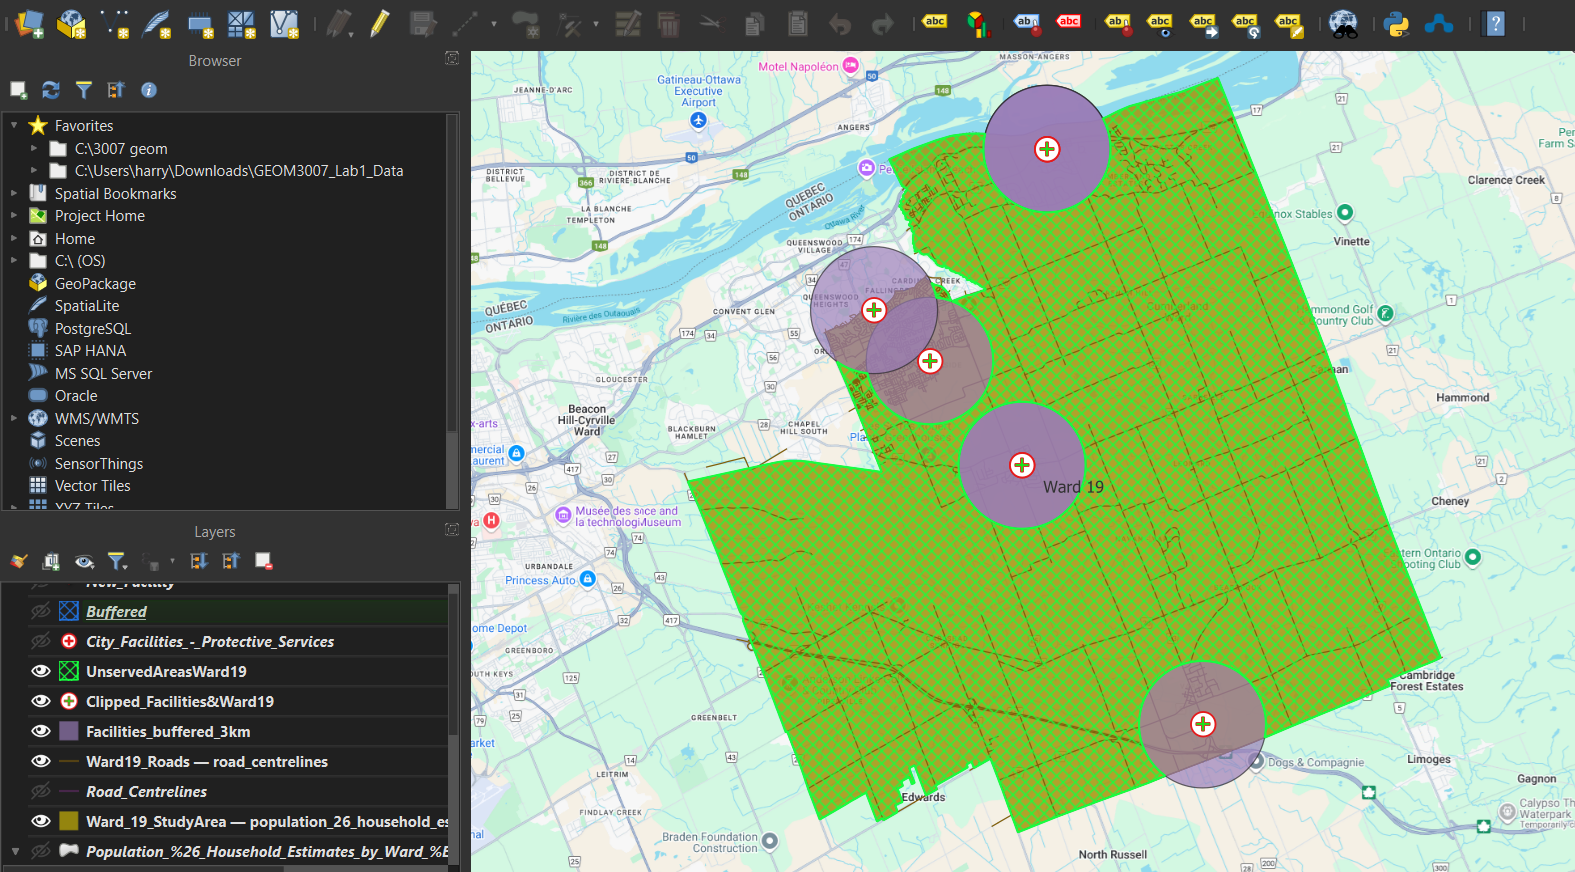Select the PostgreSQL item in Browser
This screenshot has width=1575, height=872.
(x=92, y=329)
